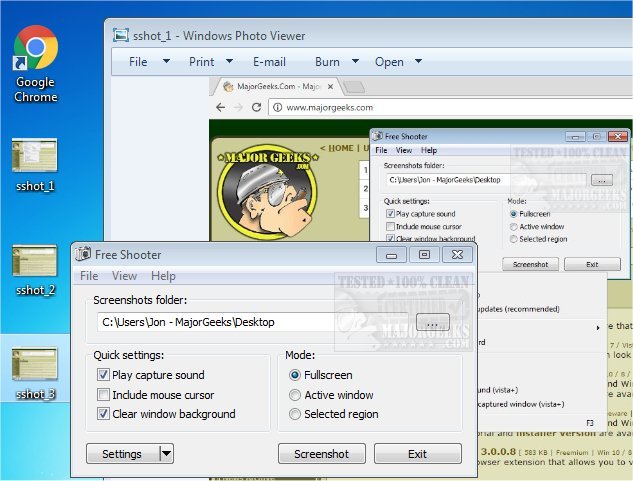
Task: Toggle Clear window background checkbox
Action: point(103,414)
